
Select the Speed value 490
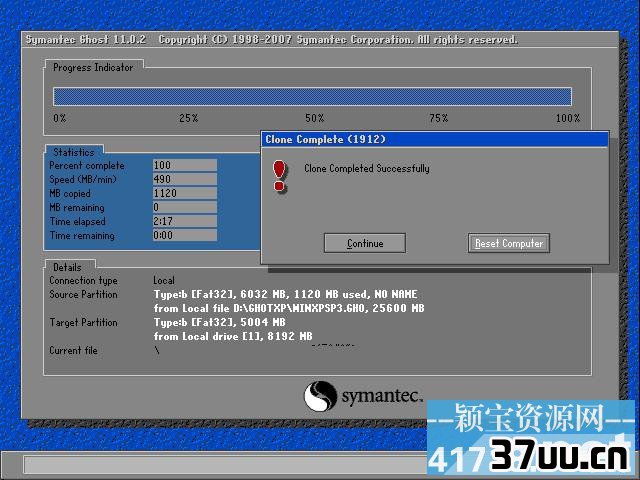(184, 179)
